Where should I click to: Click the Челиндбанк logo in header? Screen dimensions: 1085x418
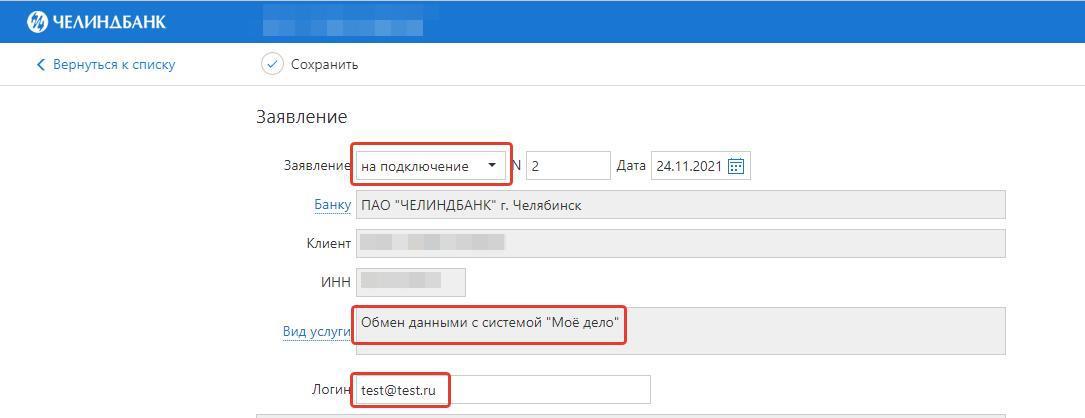96,21
